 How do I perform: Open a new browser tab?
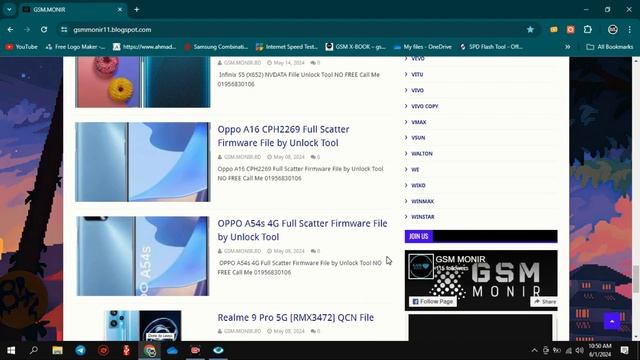coord(137,9)
